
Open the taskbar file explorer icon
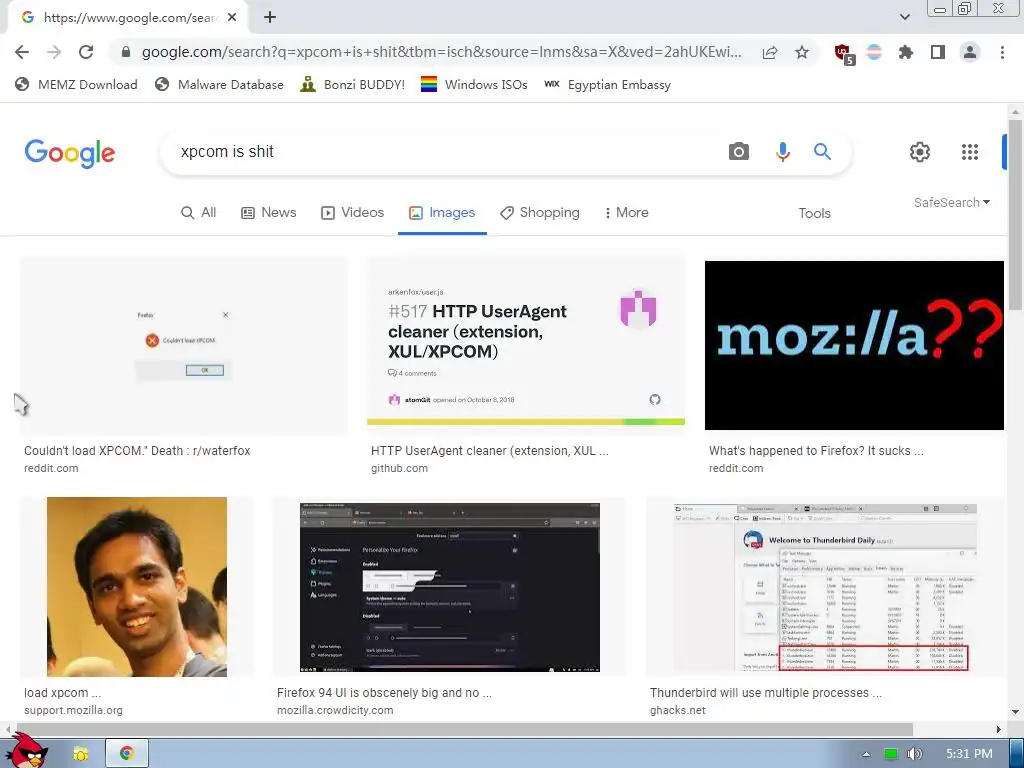80,754
